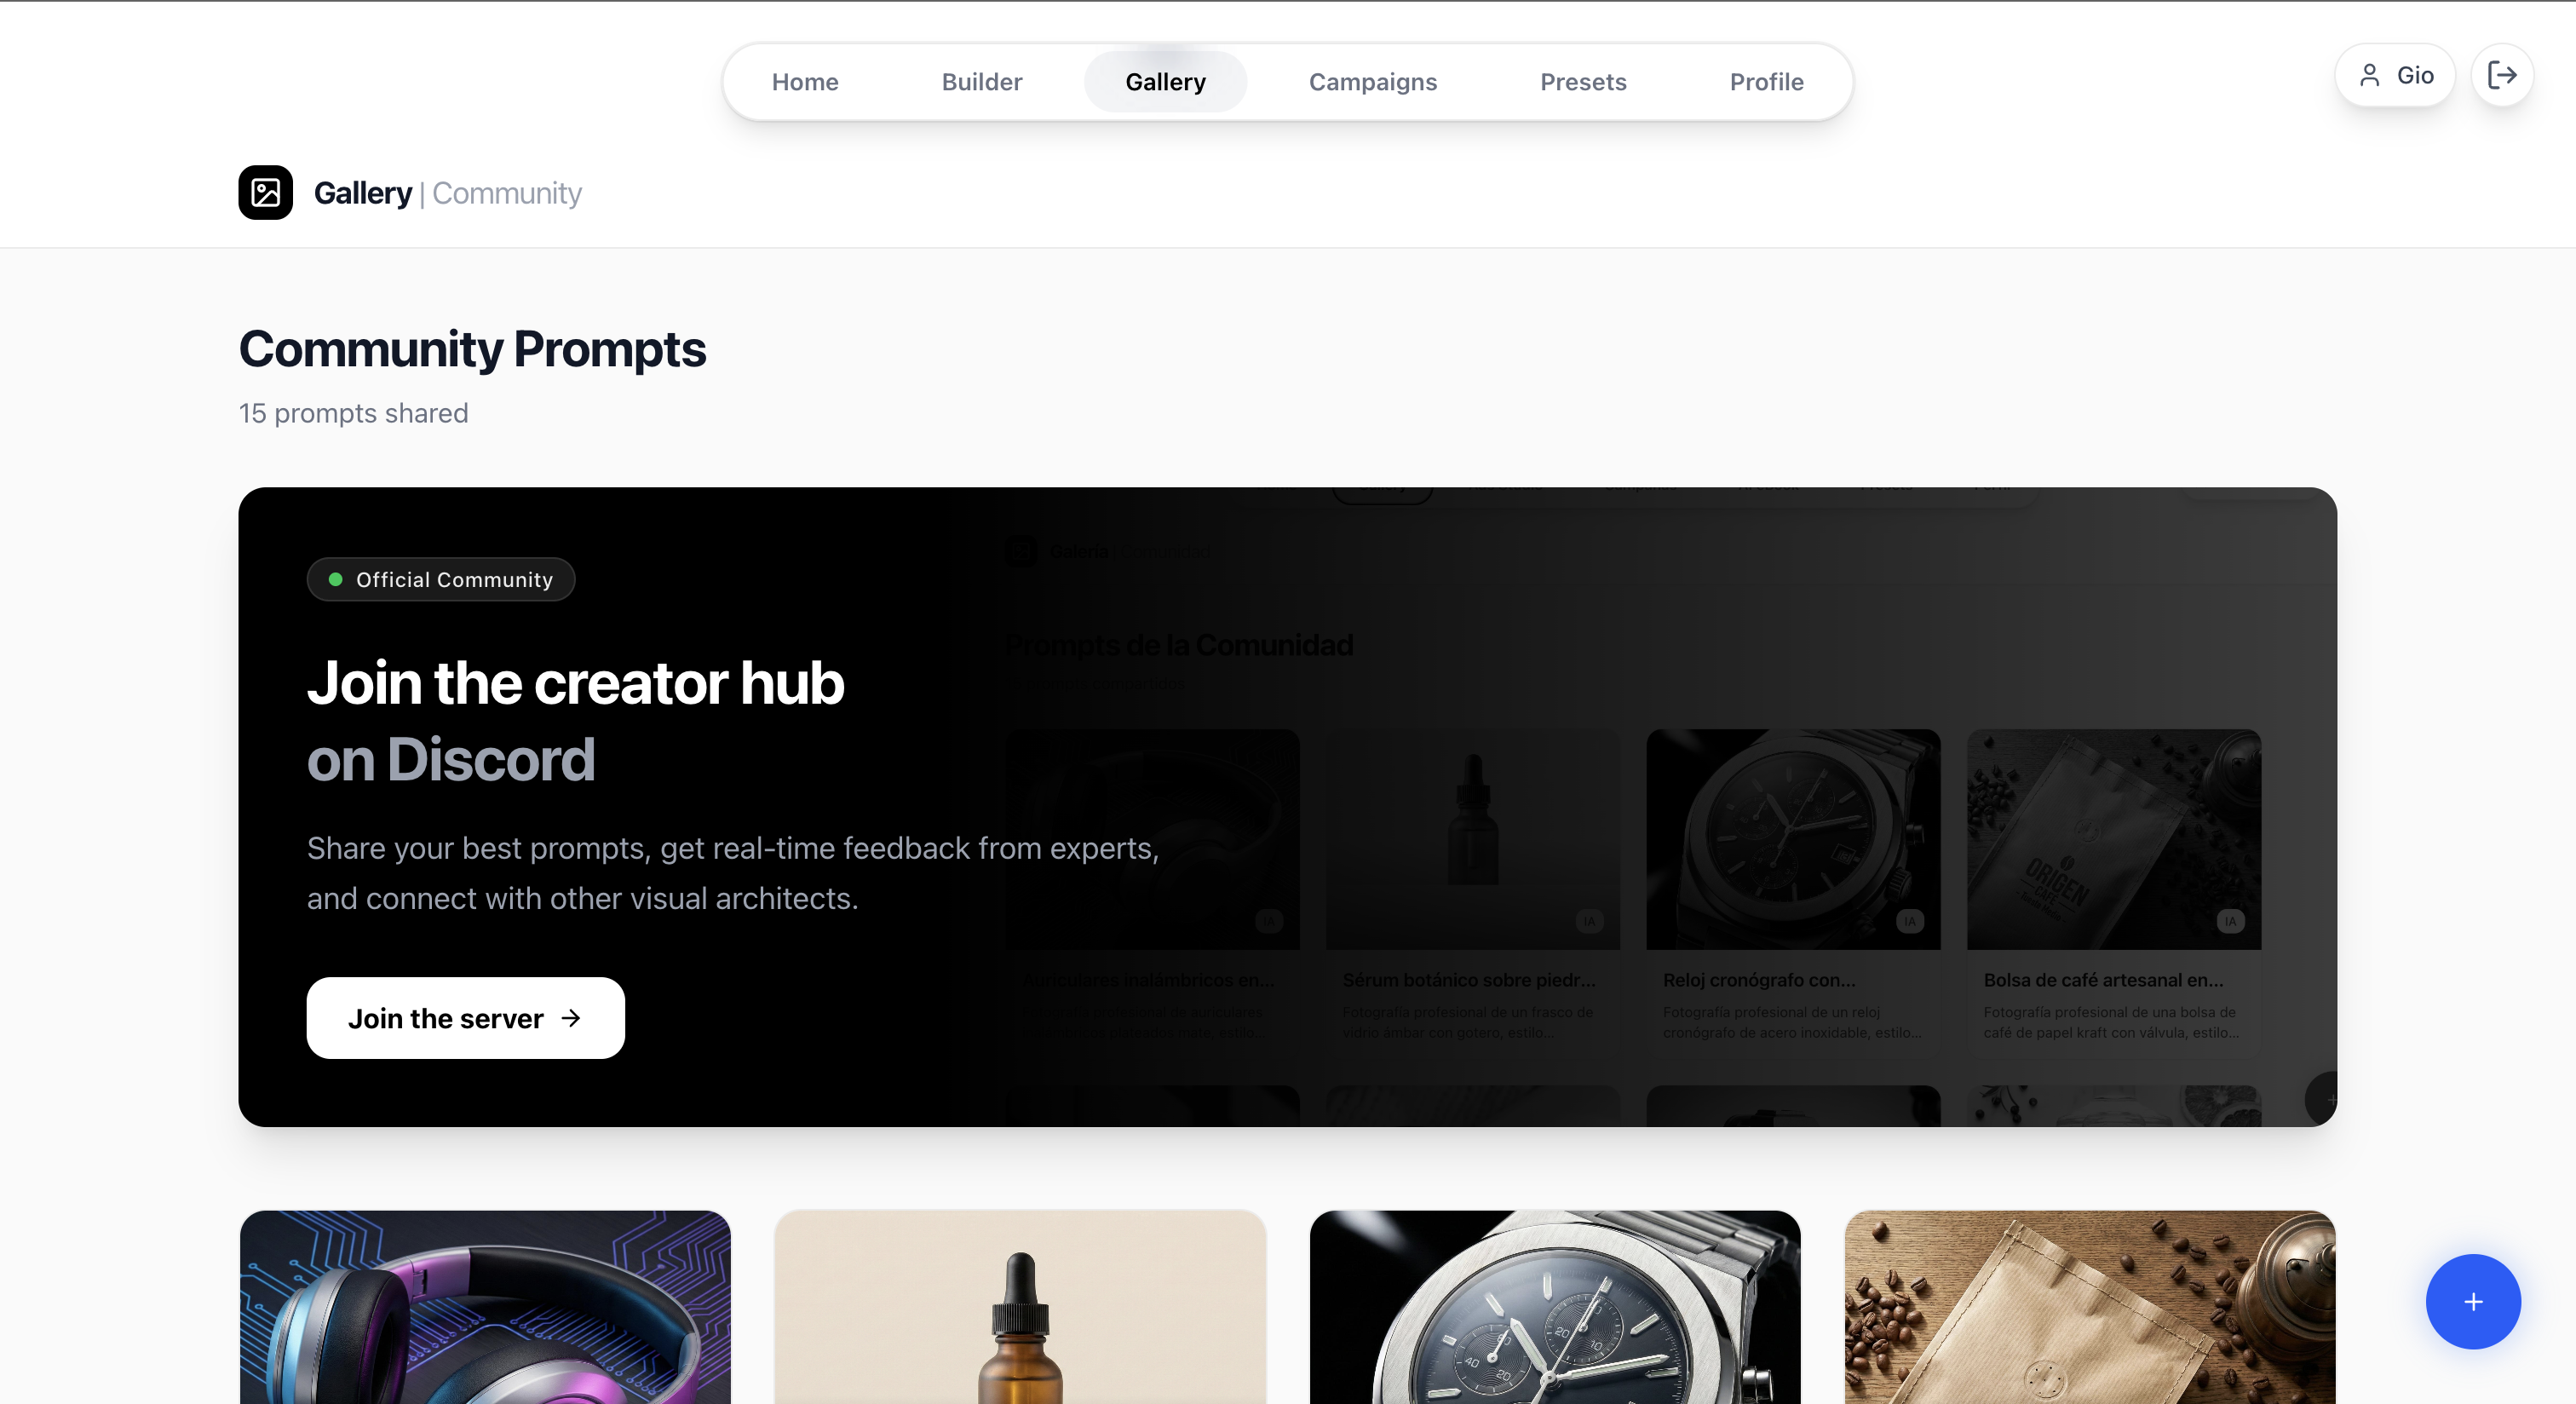This screenshot has width=2576, height=1404.
Task: Open the Gio user account button
Action: (x=2394, y=75)
